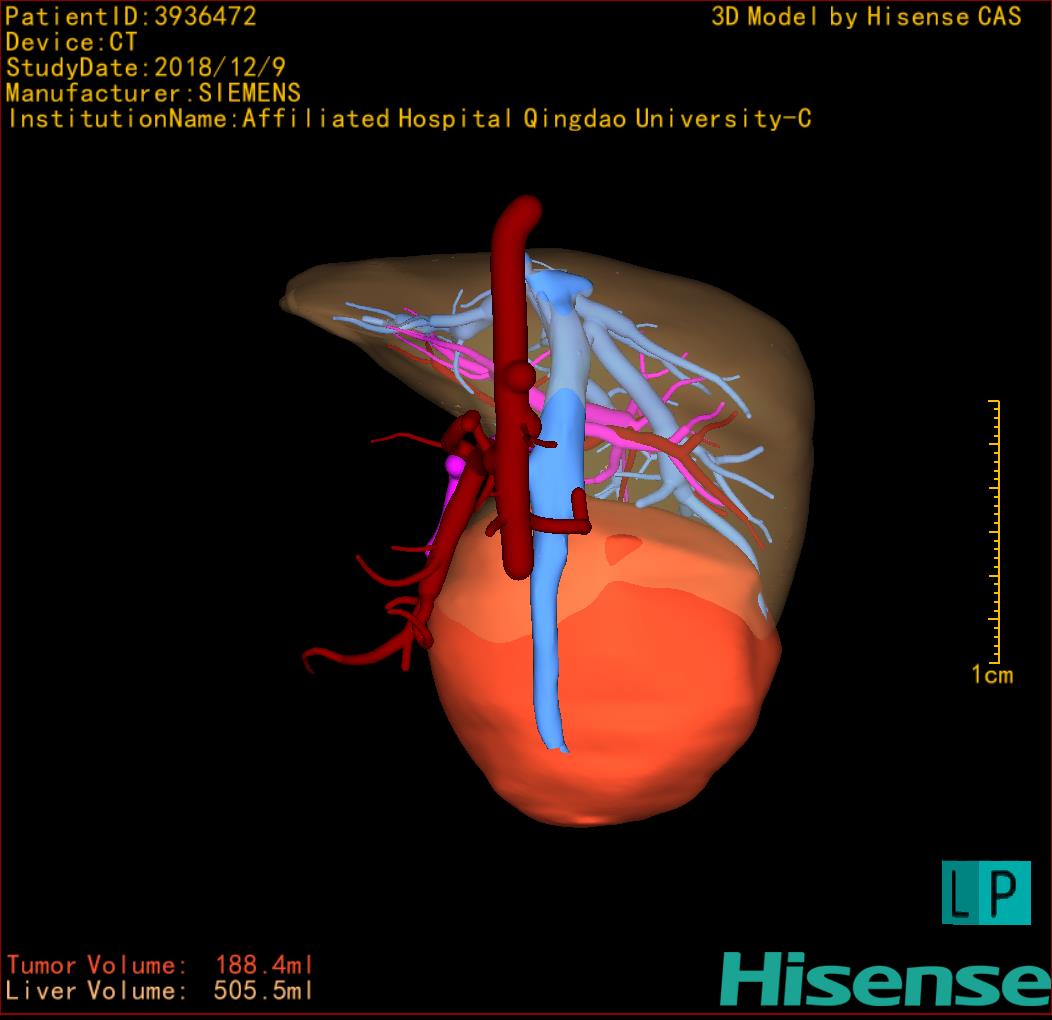Screen dimensions: 1052x1020
Task: Click the Tumor Volume: 188.4ml readout
Action: (160, 965)
